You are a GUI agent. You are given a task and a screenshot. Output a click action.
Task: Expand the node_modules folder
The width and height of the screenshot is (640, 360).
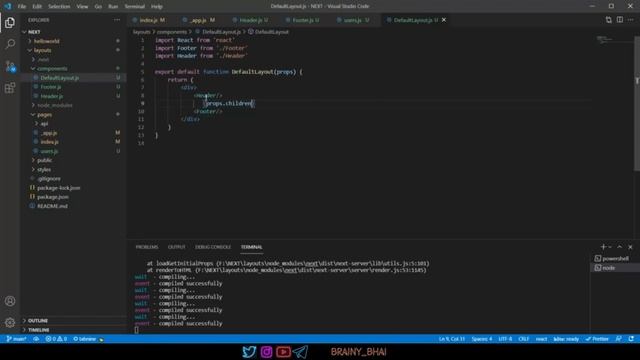point(55,105)
